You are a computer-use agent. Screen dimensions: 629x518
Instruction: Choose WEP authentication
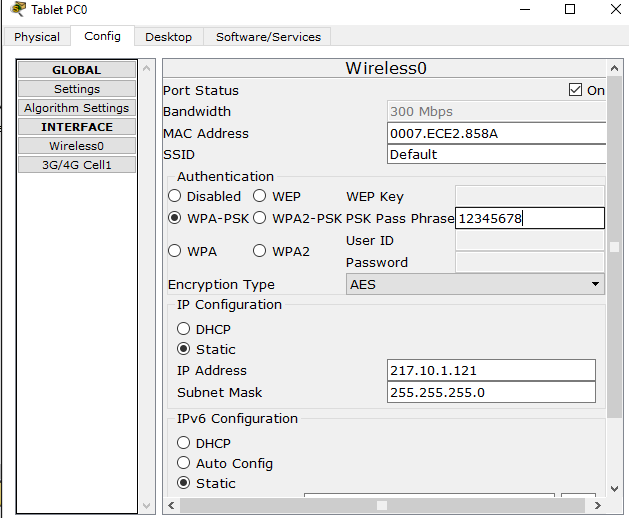click(260, 196)
